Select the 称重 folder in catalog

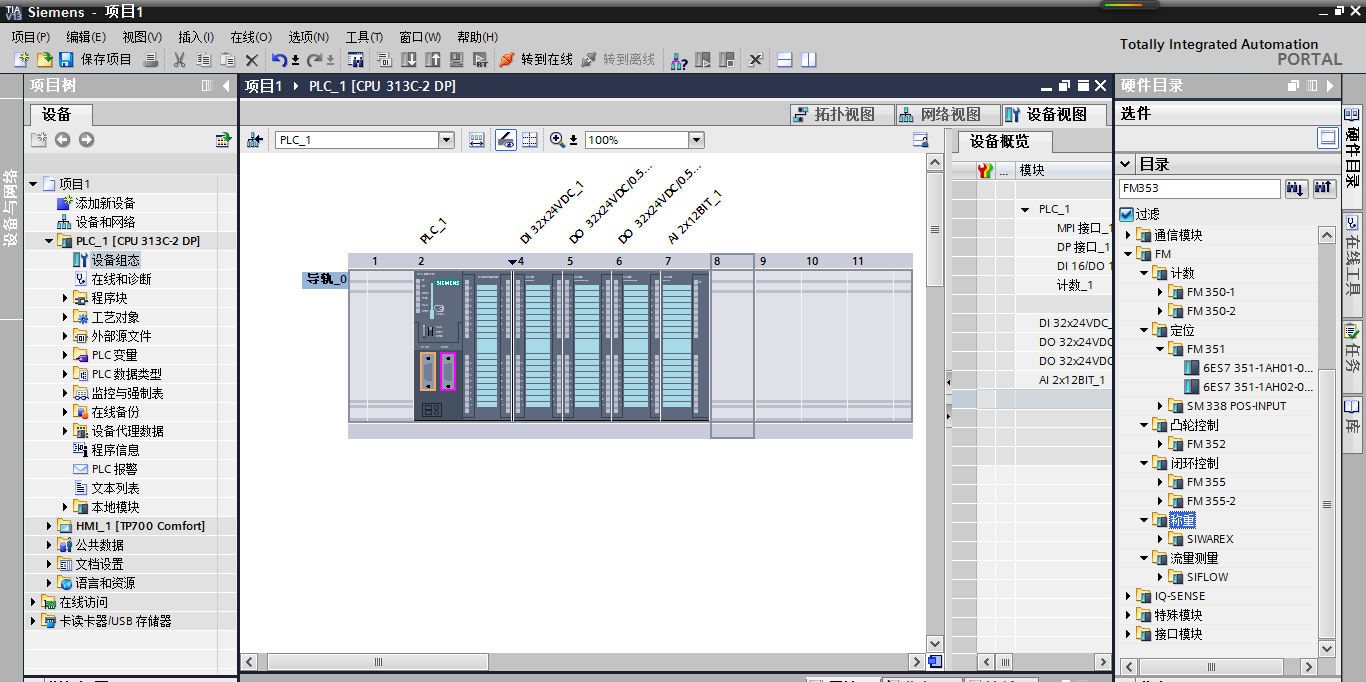click(1182, 520)
